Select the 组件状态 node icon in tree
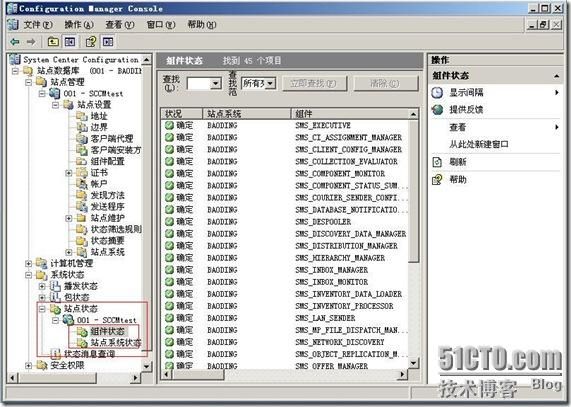The height and width of the screenshot is (407, 571). coord(82,331)
